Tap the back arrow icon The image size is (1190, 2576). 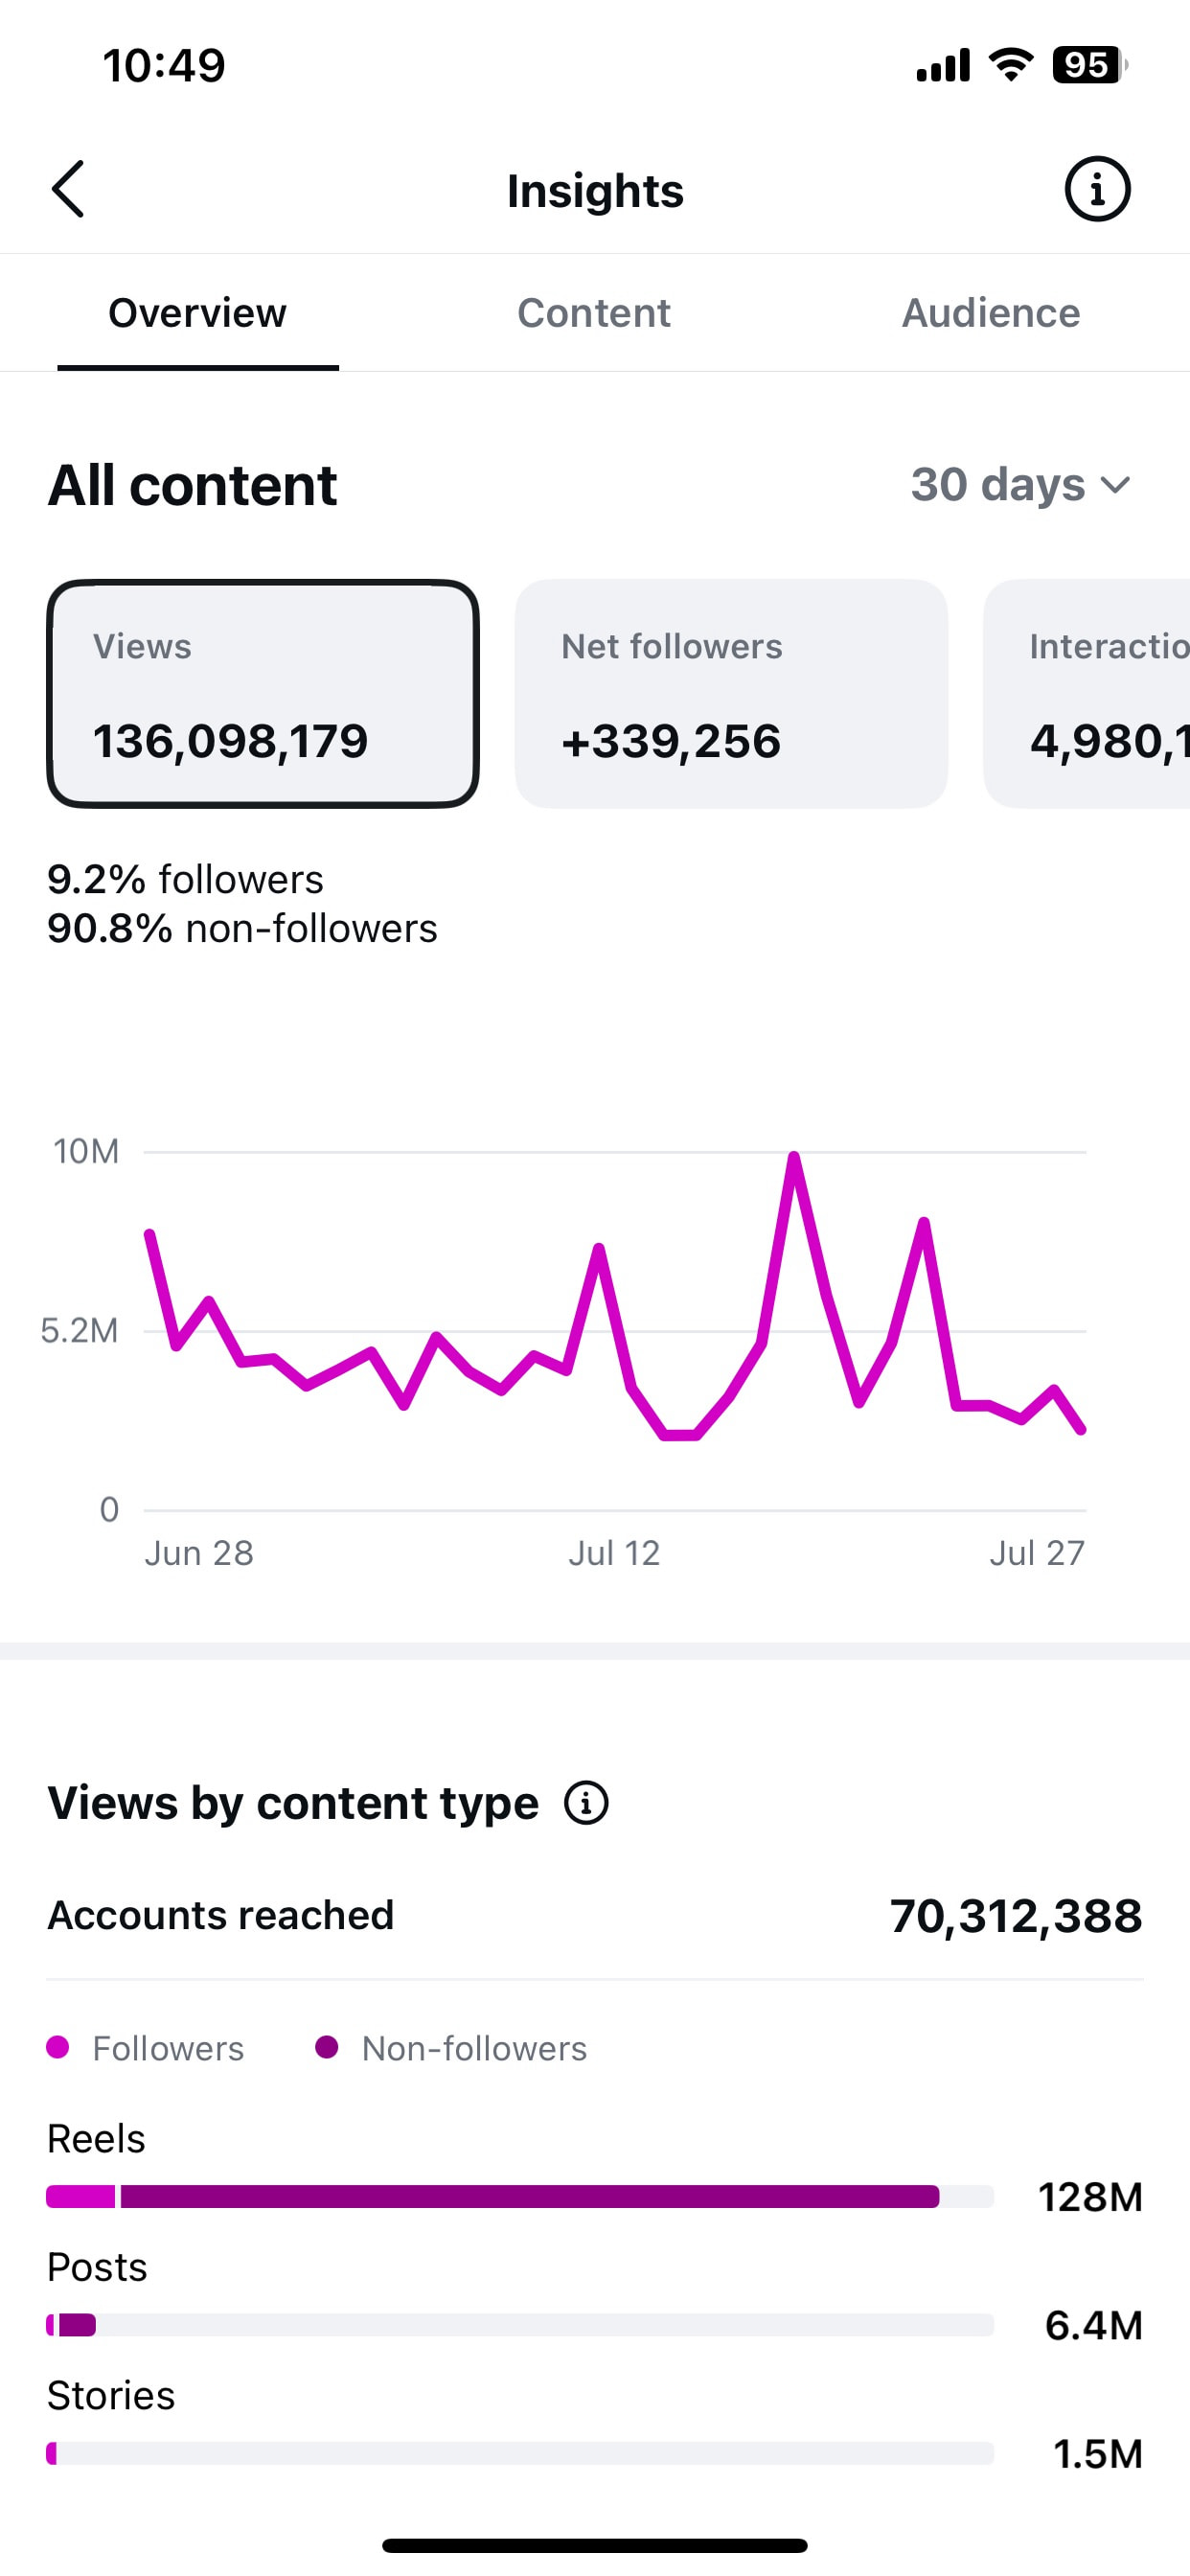68,189
